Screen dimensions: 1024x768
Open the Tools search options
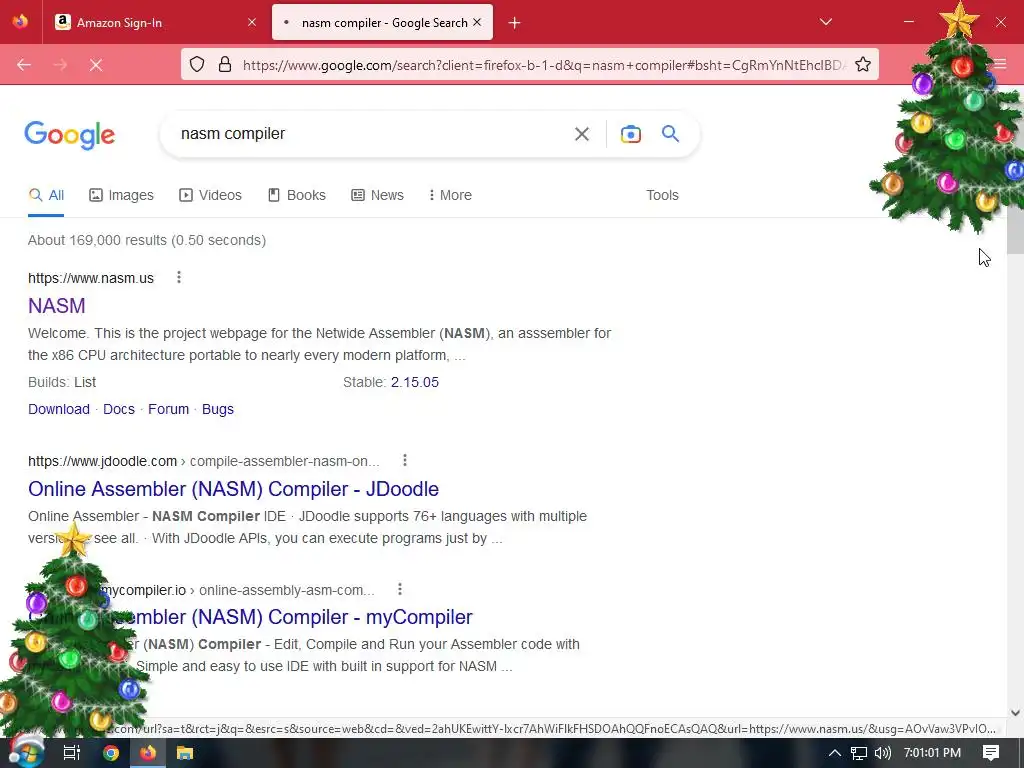pos(662,195)
